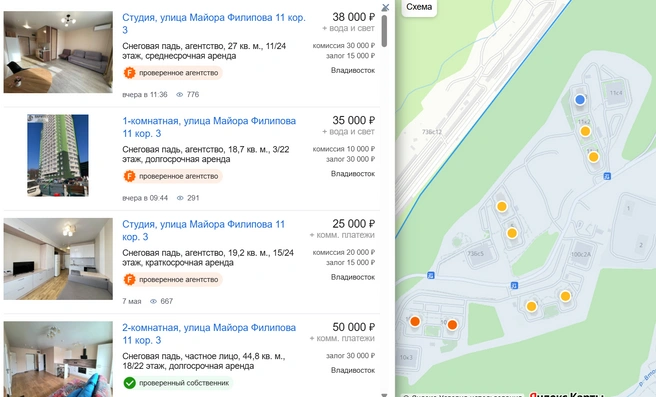The width and height of the screenshot is (656, 397).
Task: Click the bus stop icon left of building 736с5's road
Action: coord(430,275)
